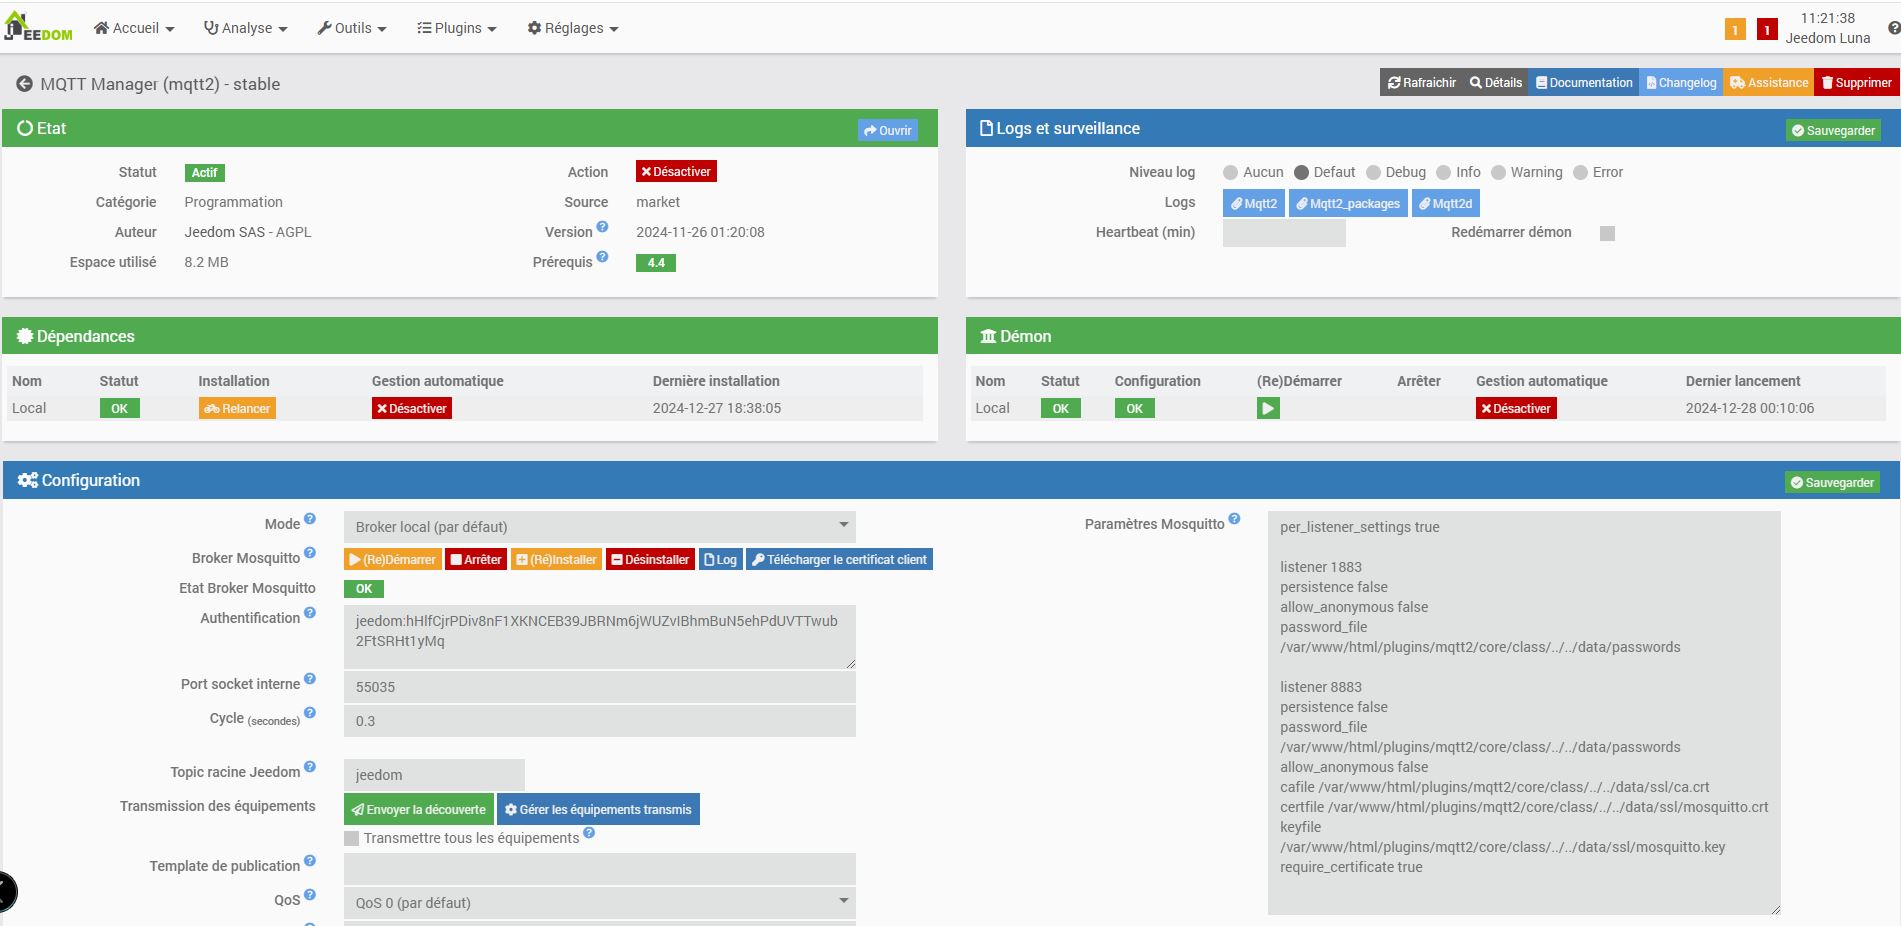Click Gérer les équipements transmis
The width and height of the screenshot is (1901, 926).
point(598,809)
